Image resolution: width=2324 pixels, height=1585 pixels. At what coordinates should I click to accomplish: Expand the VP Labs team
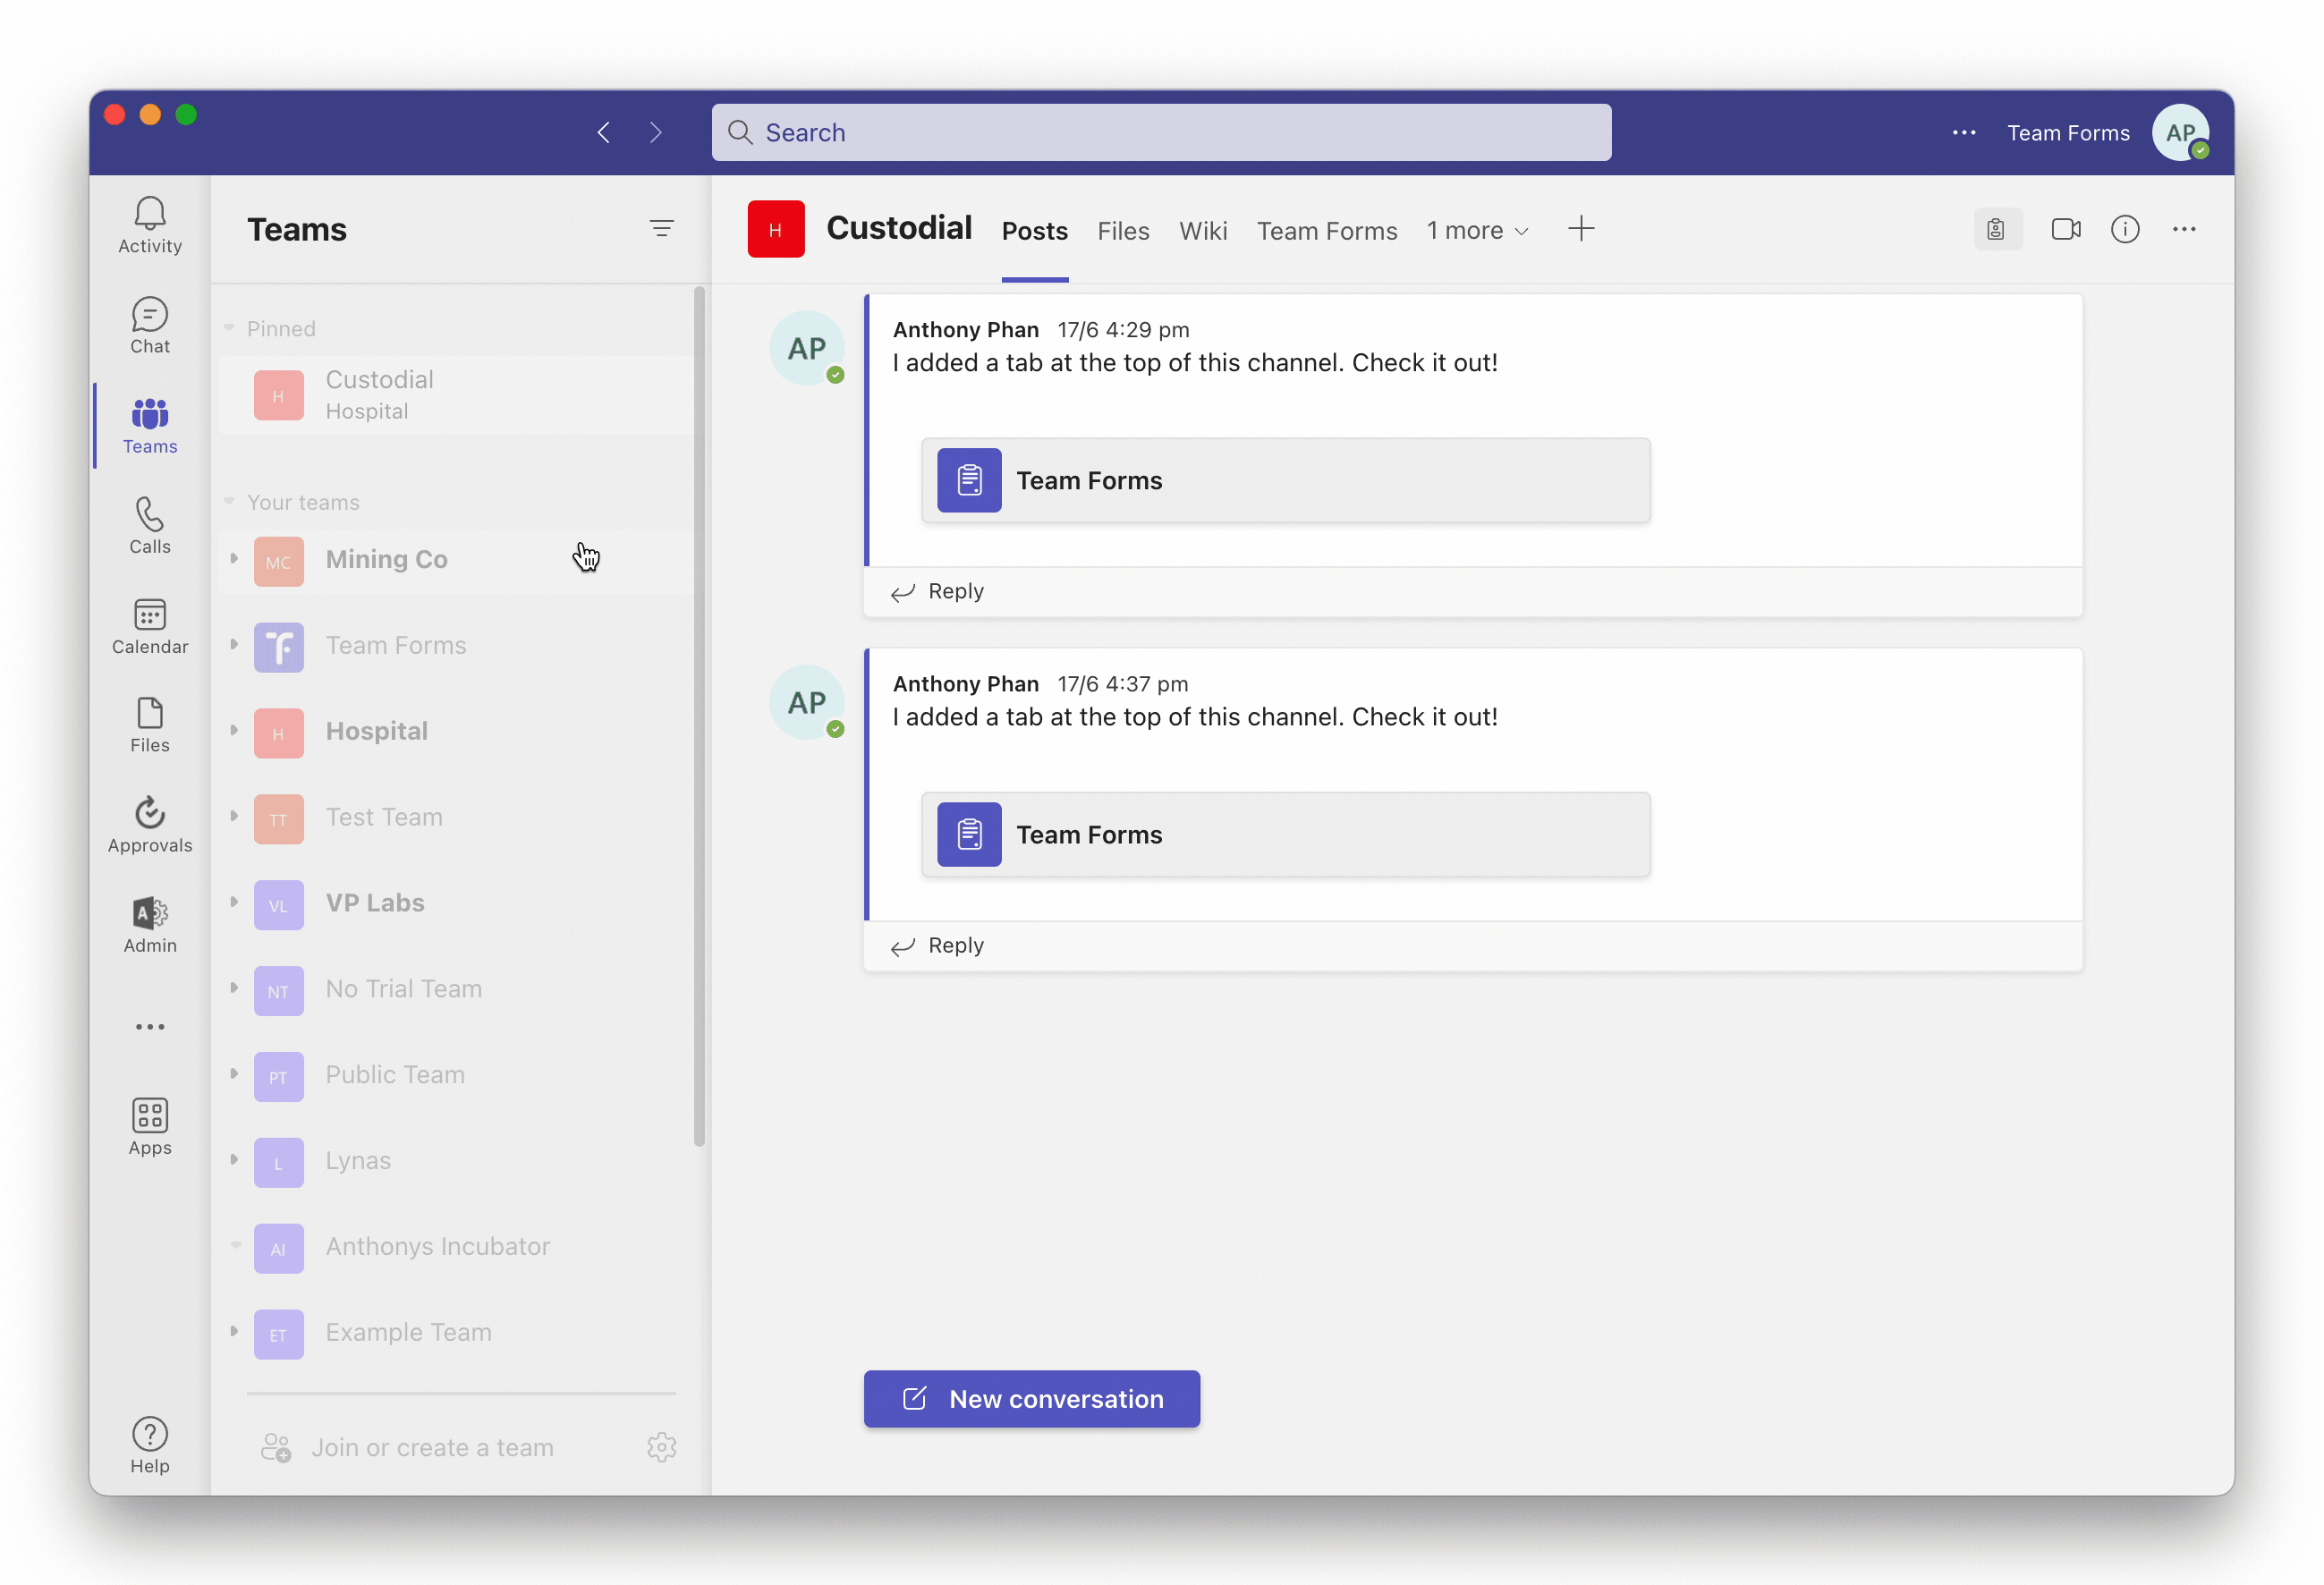(x=234, y=903)
